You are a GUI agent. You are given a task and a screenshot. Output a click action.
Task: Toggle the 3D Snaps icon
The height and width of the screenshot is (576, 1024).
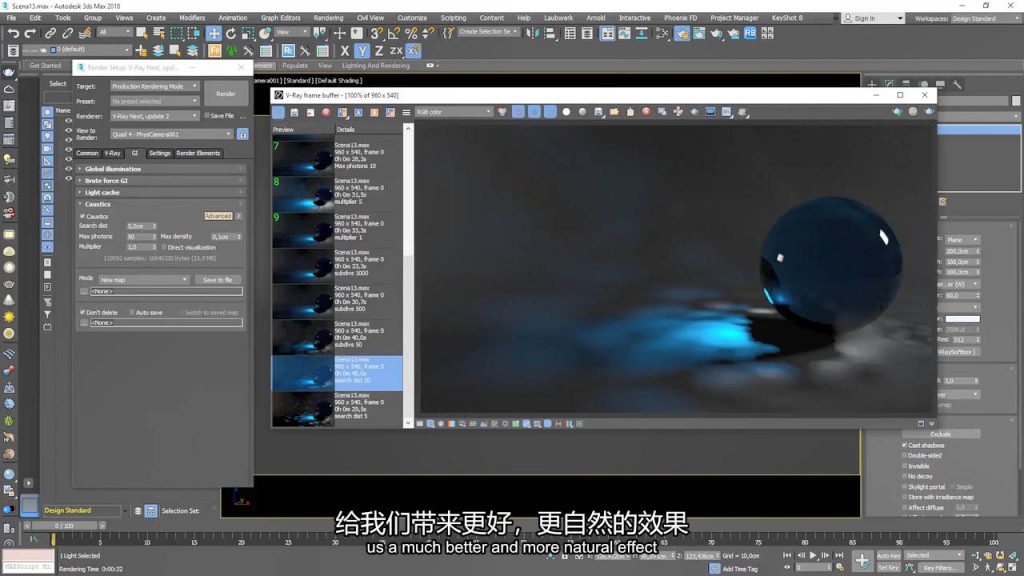376,33
